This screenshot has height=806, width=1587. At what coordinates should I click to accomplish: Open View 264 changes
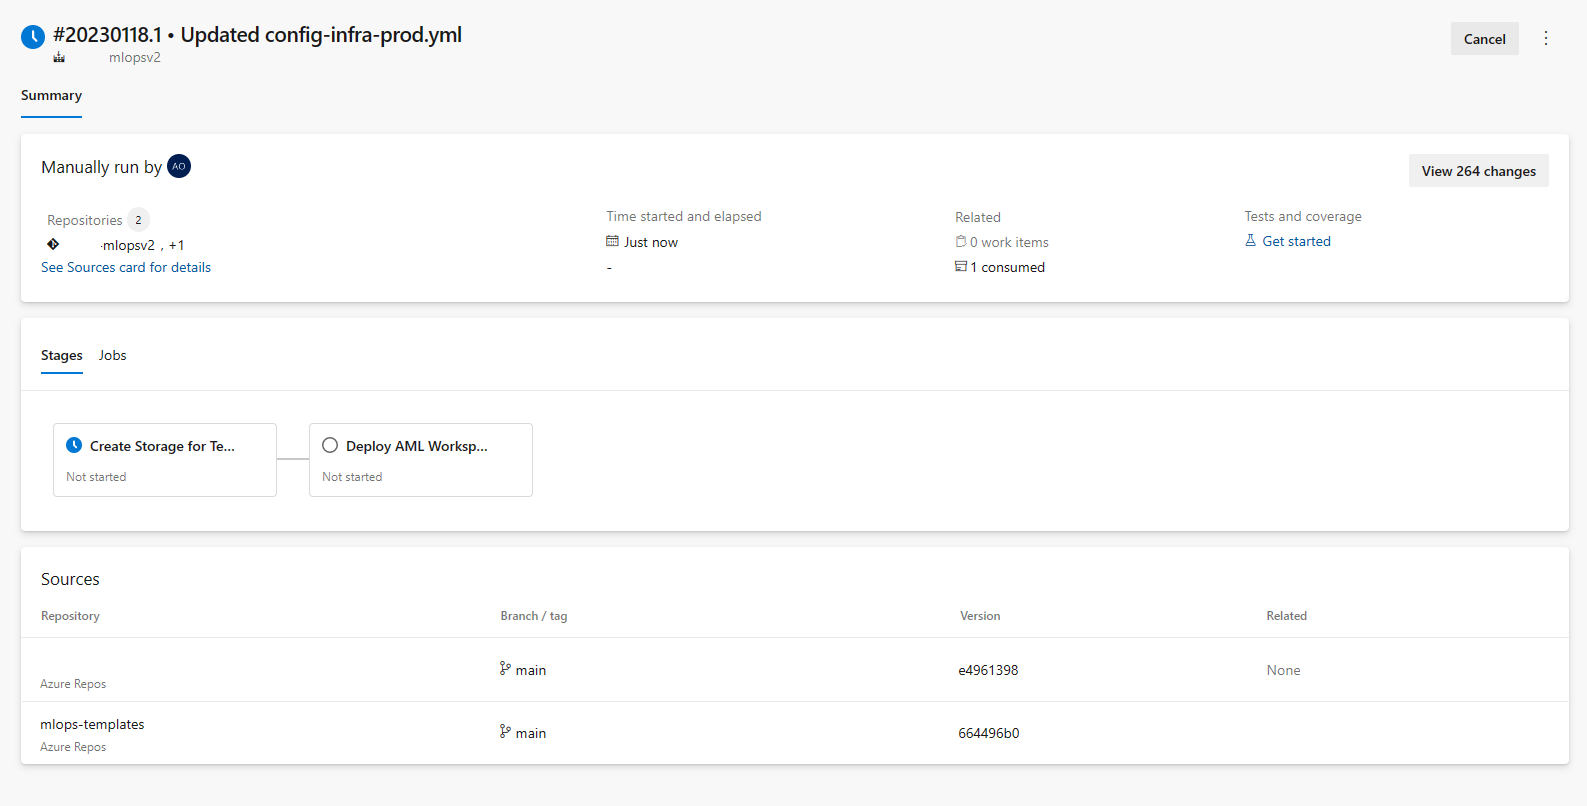point(1478,171)
